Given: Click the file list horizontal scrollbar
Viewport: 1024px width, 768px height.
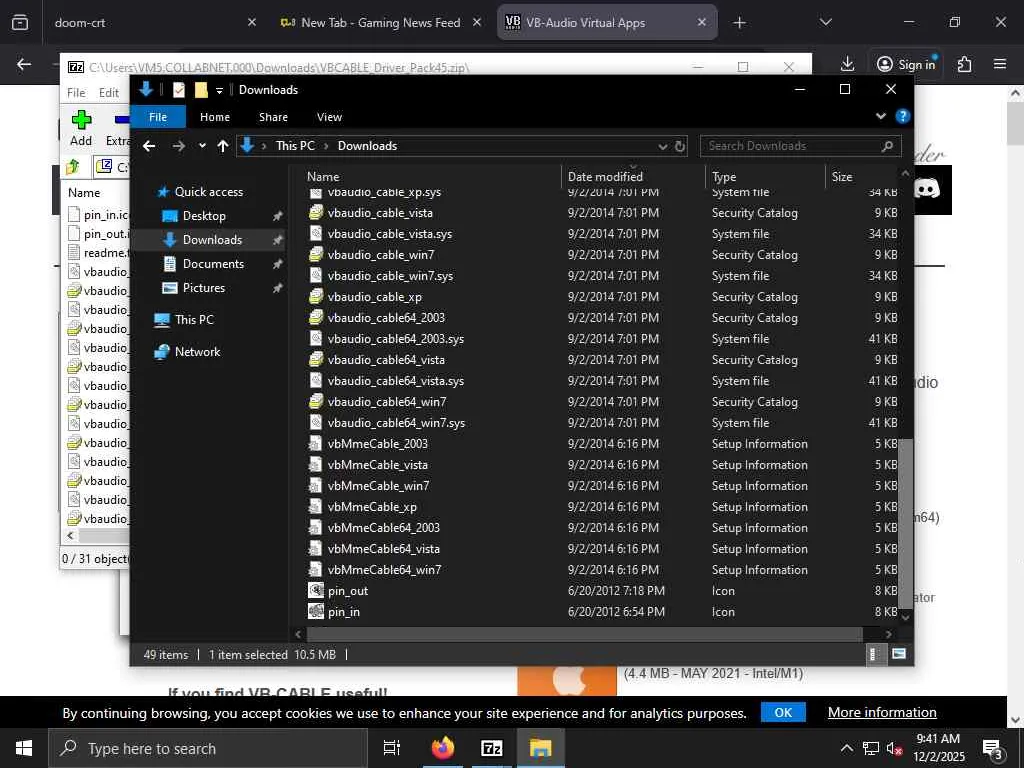Looking at the screenshot, I should click(x=584, y=634).
